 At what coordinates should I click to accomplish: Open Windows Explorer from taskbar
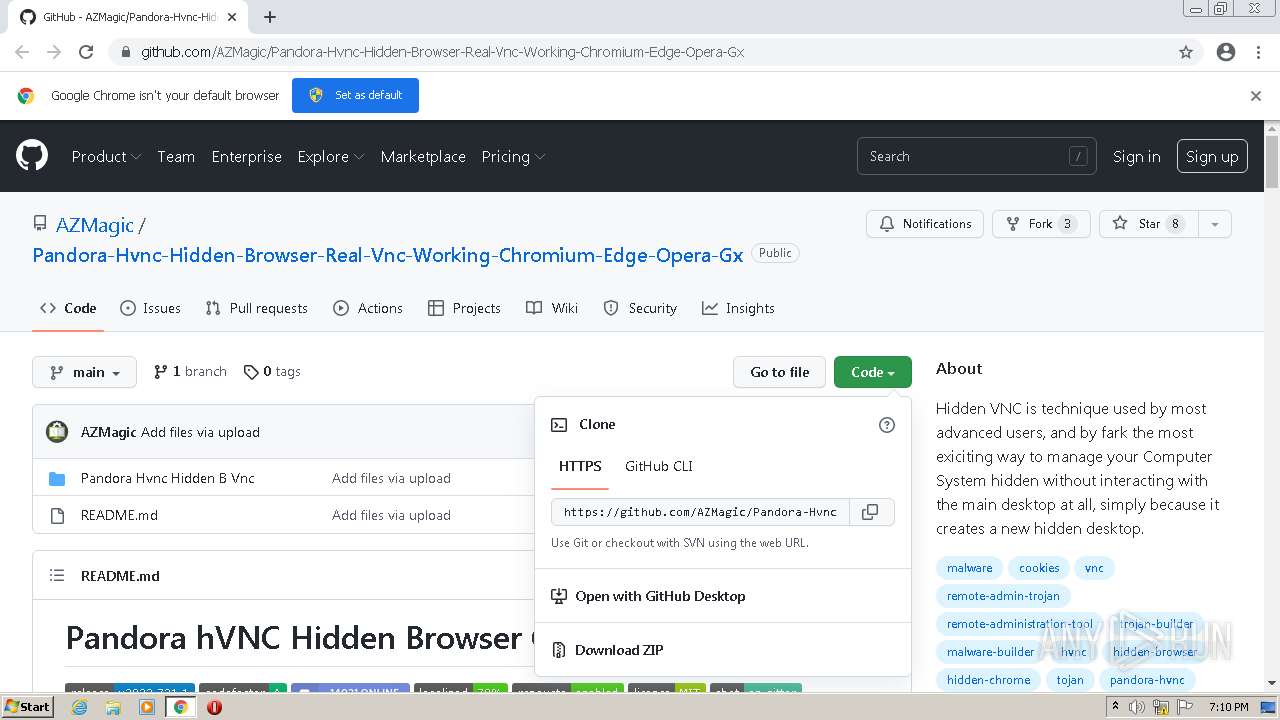(113, 707)
